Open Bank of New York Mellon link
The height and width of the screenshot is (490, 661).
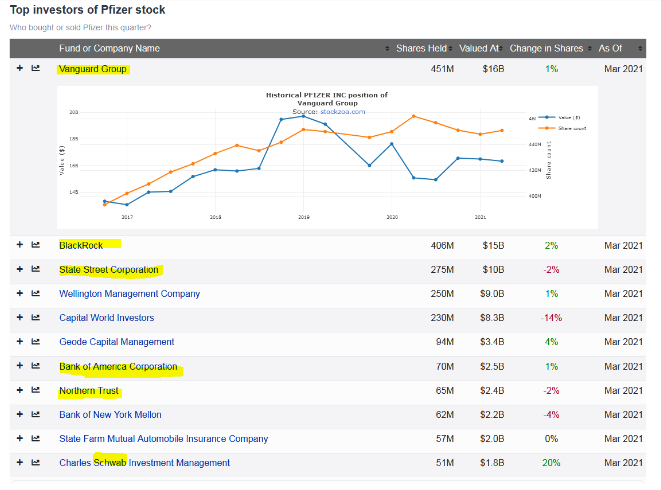tap(110, 415)
